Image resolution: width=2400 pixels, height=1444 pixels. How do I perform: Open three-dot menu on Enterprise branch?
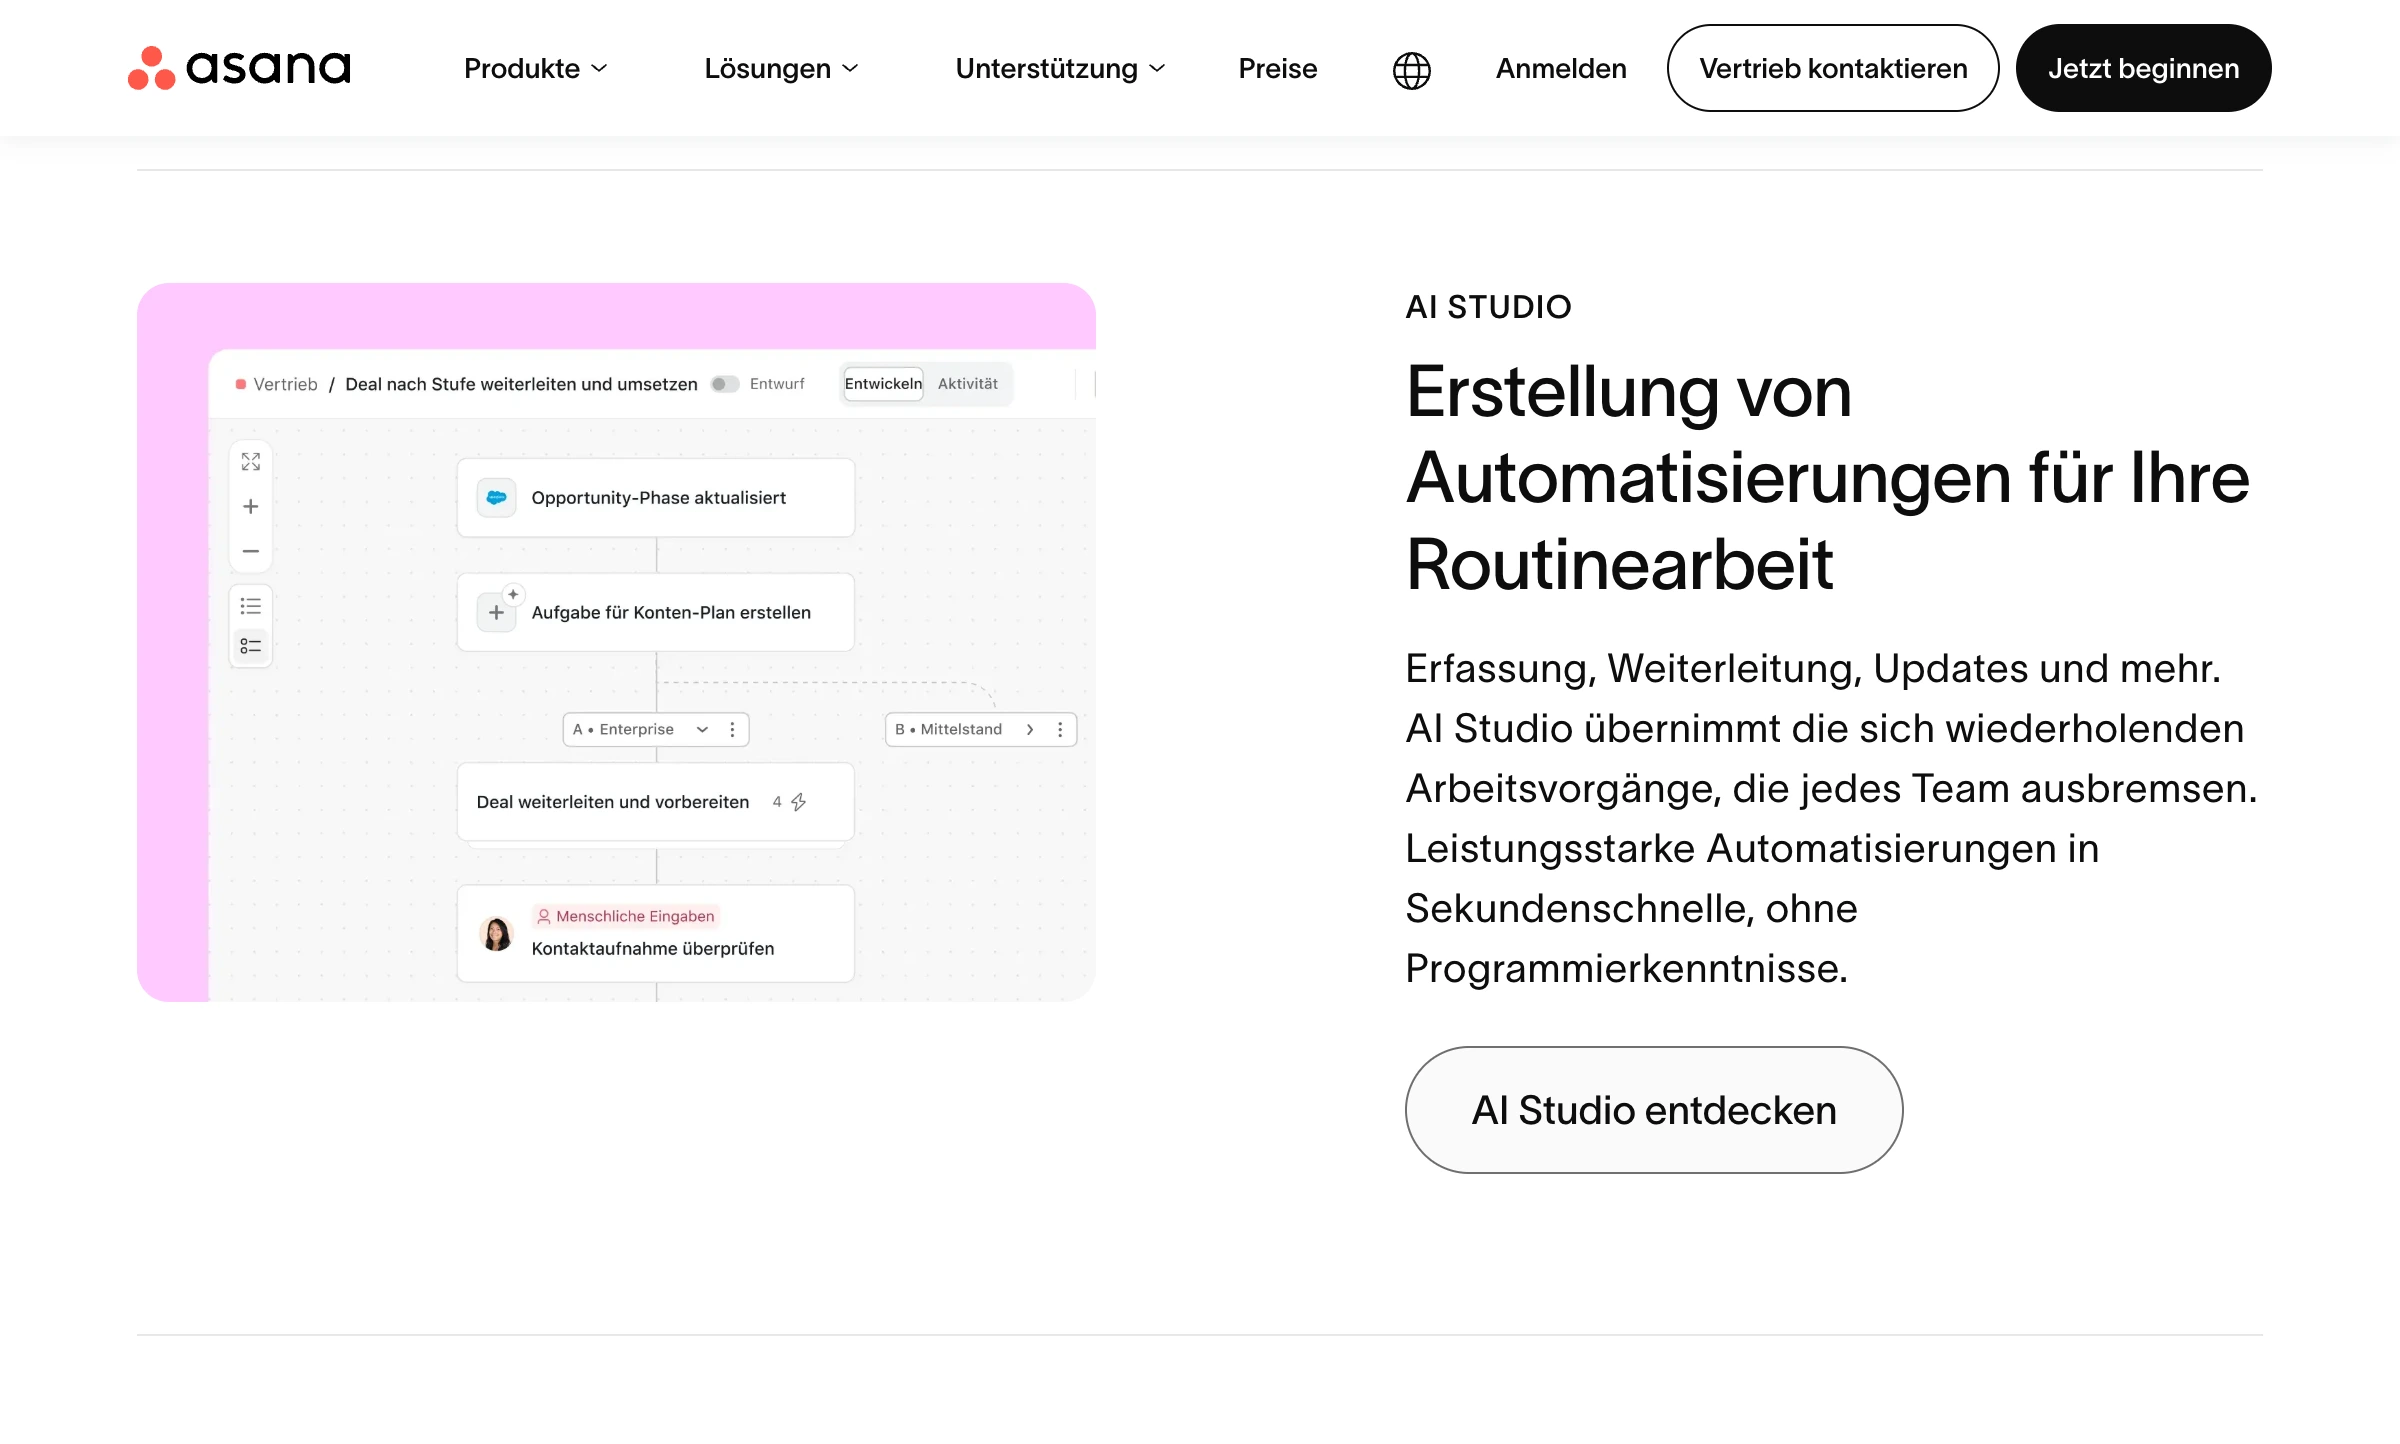pyautogui.click(x=732, y=730)
